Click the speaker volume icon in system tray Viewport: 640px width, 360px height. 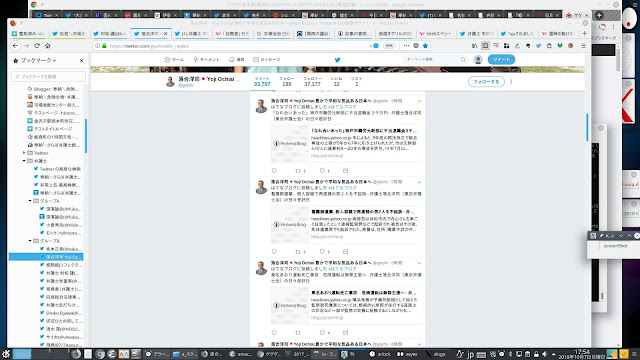(544, 354)
